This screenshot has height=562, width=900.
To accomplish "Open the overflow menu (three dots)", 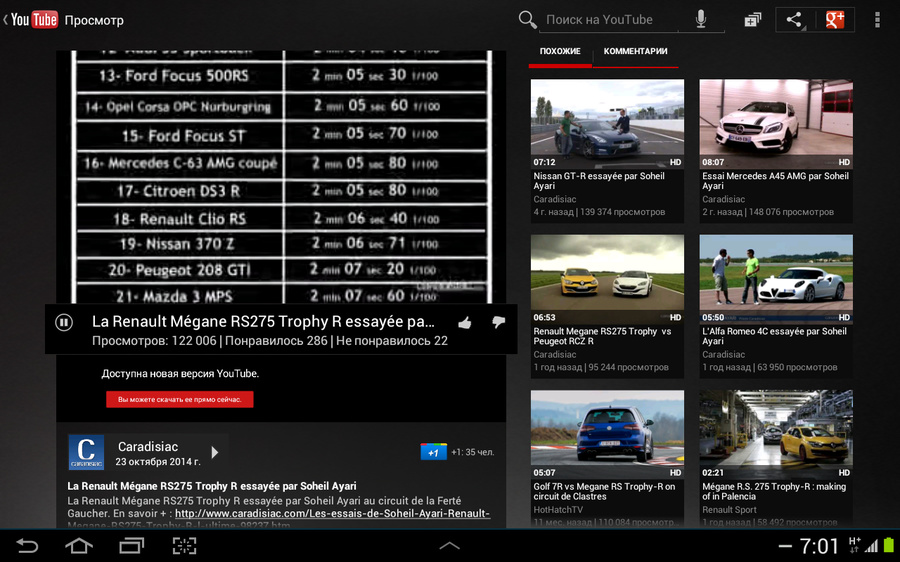I will pos(877,20).
